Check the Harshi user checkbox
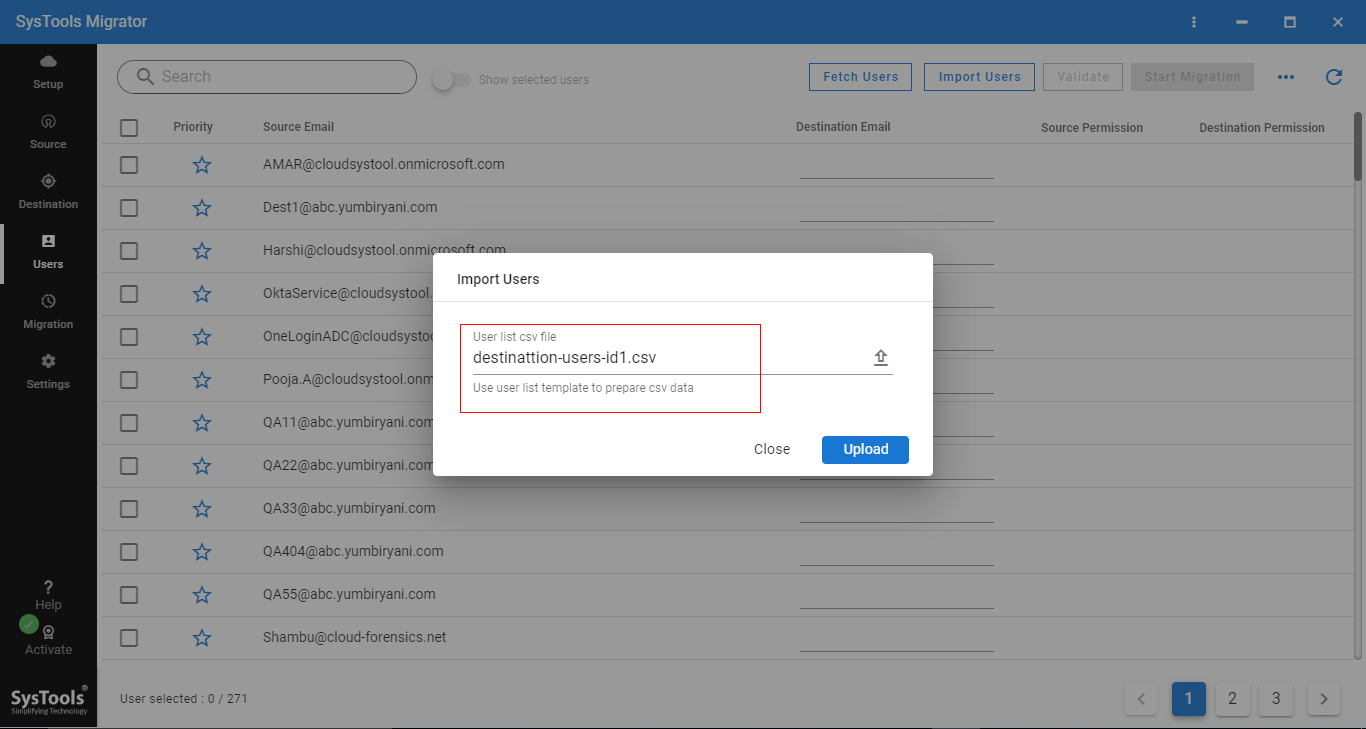 click(x=129, y=251)
